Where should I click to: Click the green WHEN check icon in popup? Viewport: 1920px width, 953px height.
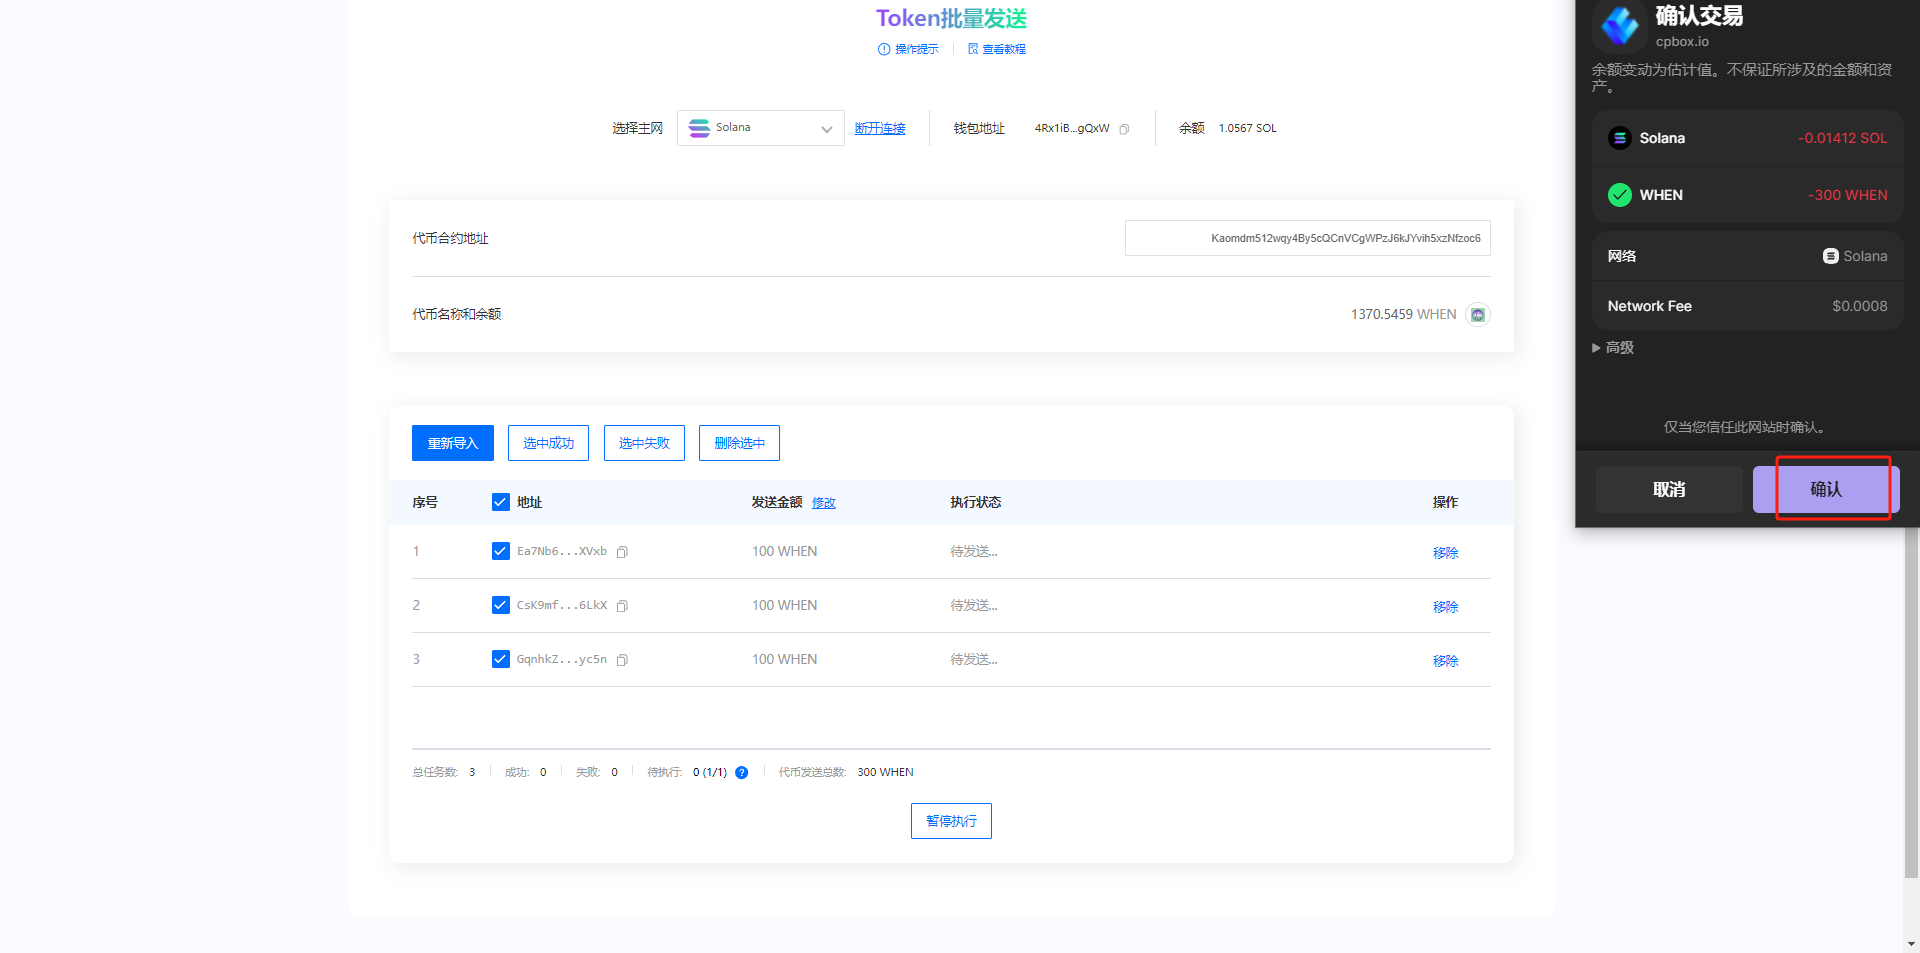(x=1619, y=195)
